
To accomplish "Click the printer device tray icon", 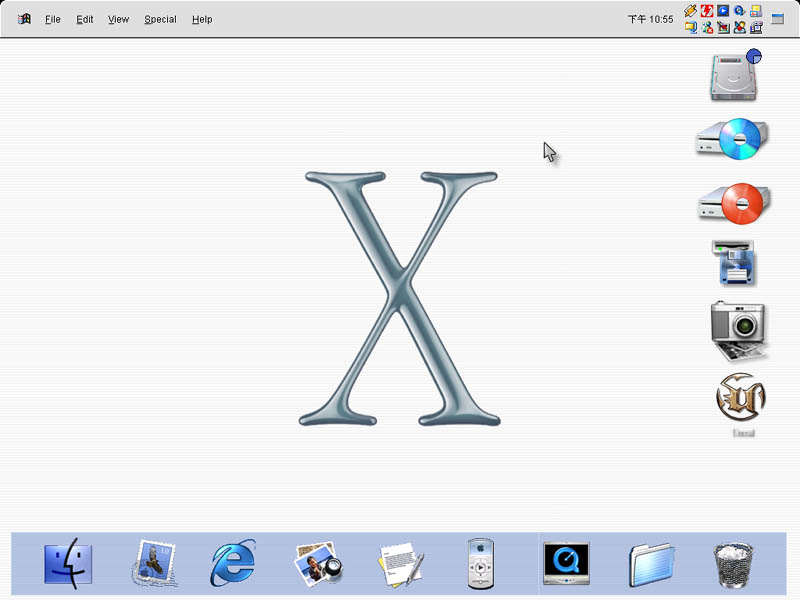I will [756, 27].
